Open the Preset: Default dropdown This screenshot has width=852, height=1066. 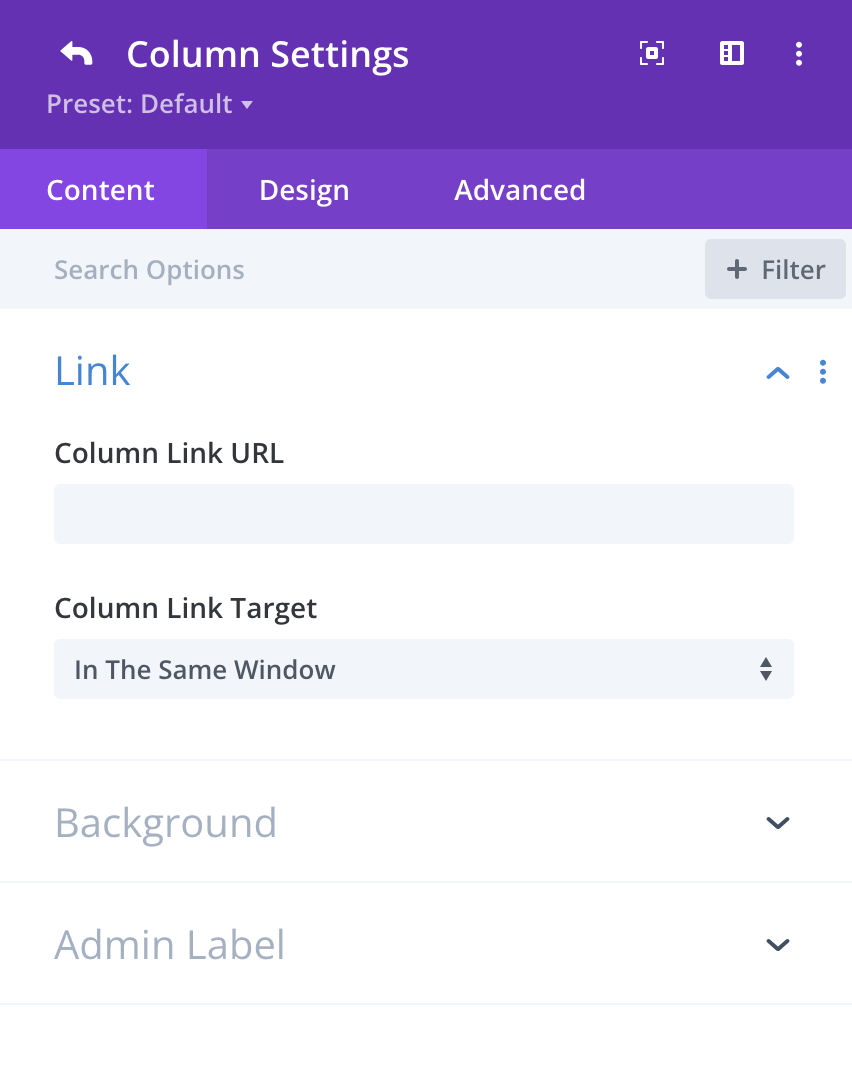pos(149,104)
